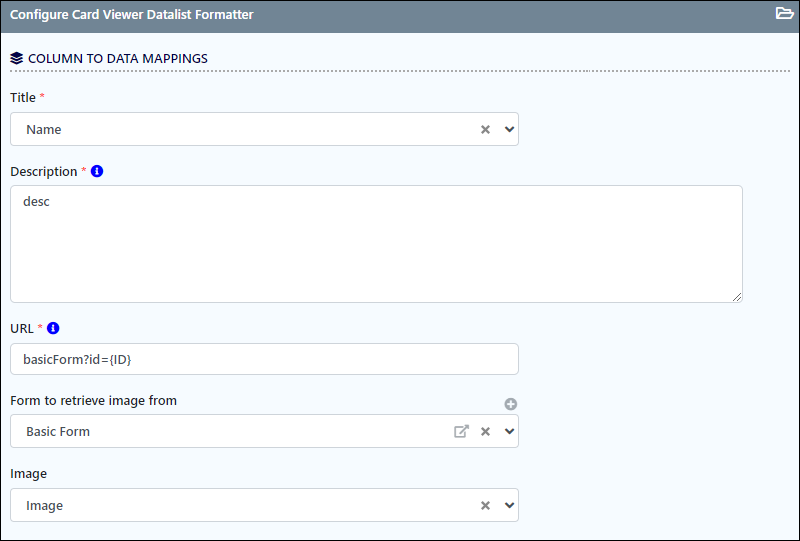Click the Description textarea resize handle
The image size is (800, 541).
click(x=737, y=297)
